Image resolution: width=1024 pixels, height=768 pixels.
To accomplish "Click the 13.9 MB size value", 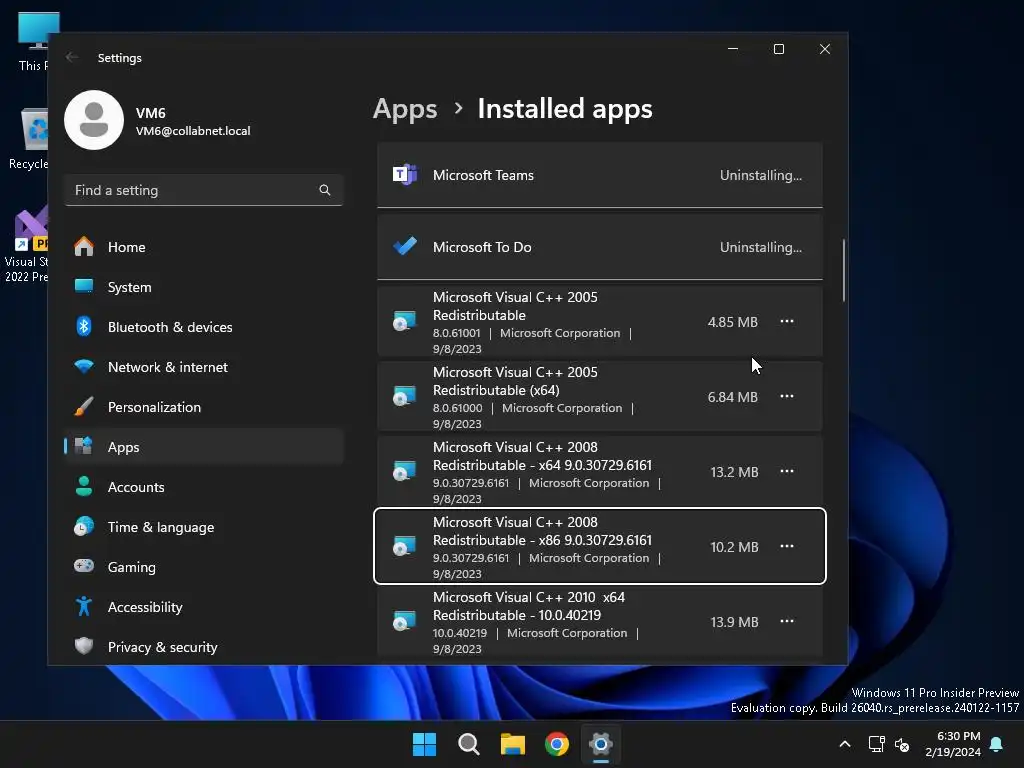I will [x=734, y=622].
